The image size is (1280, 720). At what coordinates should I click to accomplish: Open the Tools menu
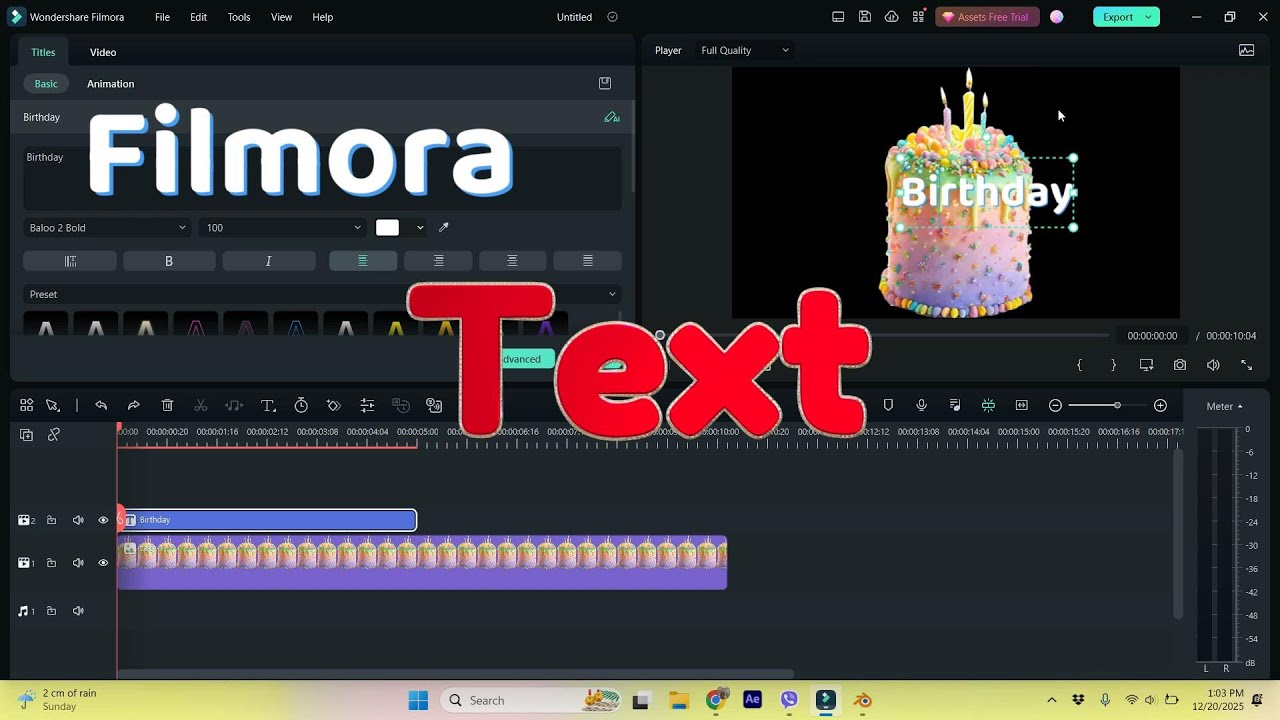[239, 17]
